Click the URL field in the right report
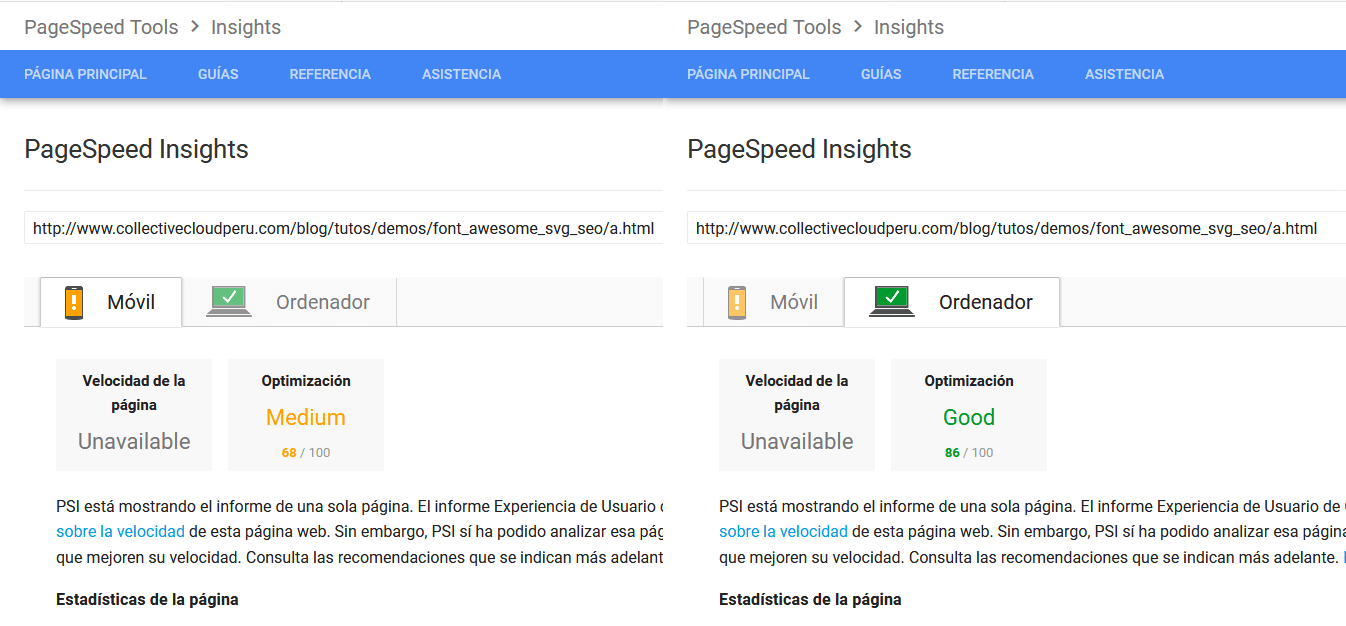 [1016, 228]
